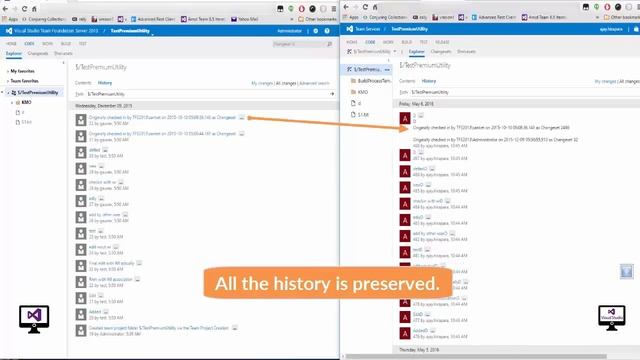Open the help question-mark icon in left TFS header
Image resolution: width=640 pixels, height=360 pixels.
pos(327,31)
